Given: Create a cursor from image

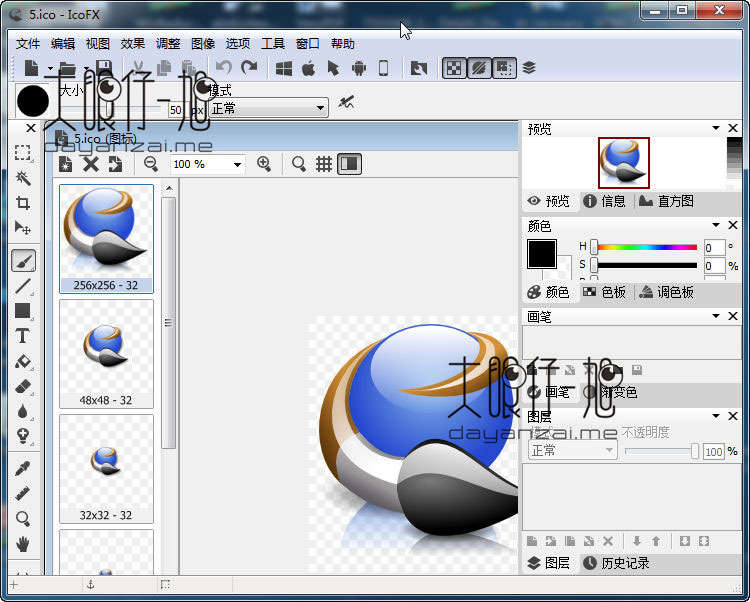Looking at the screenshot, I should [333, 68].
